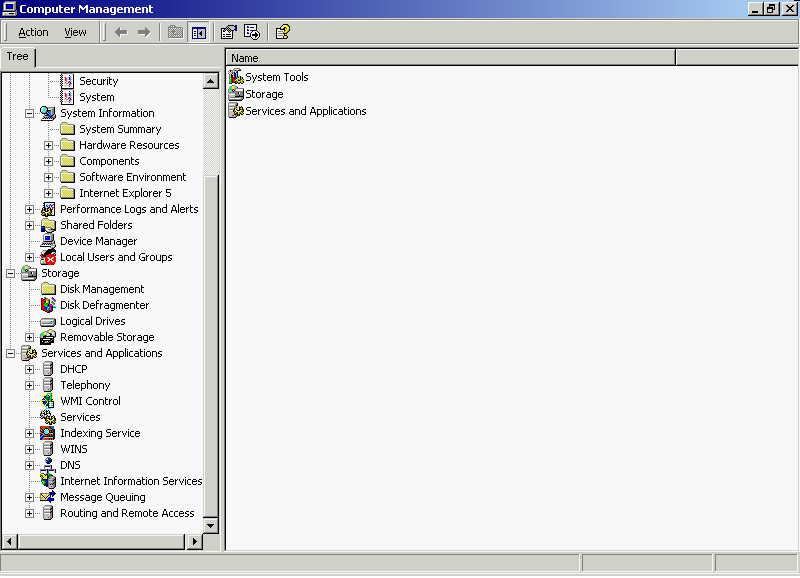
Task: Click the Export List toolbar icon
Action: 252,32
